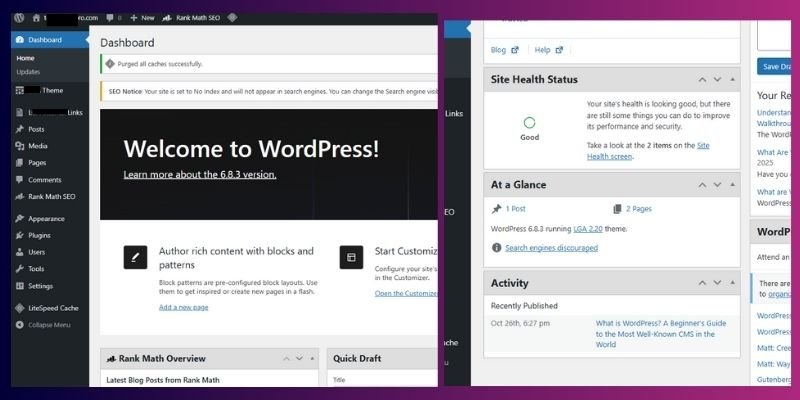The height and width of the screenshot is (400, 800).
Task: Click the Links sidebar item icon
Action: 20,112
